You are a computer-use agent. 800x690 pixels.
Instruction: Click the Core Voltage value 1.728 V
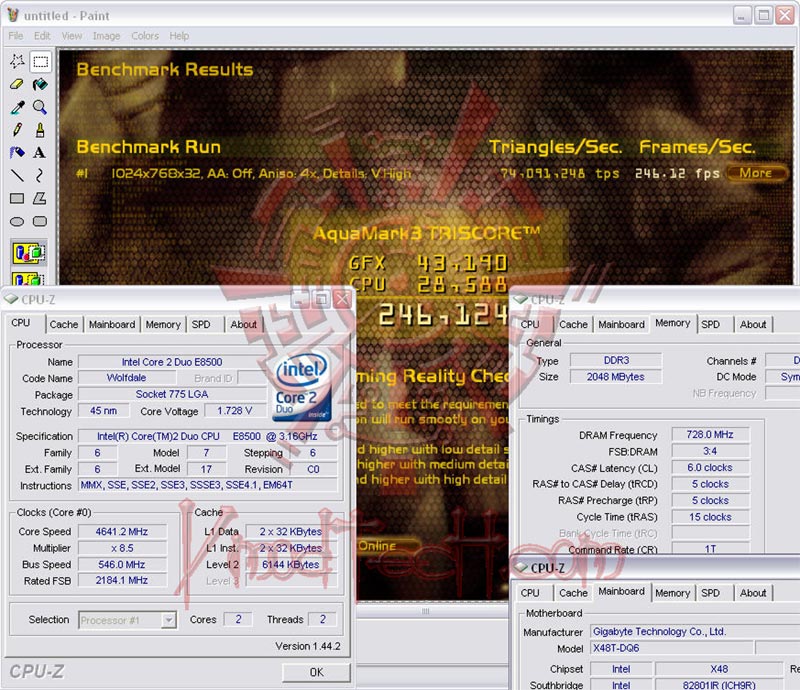click(235, 410)
